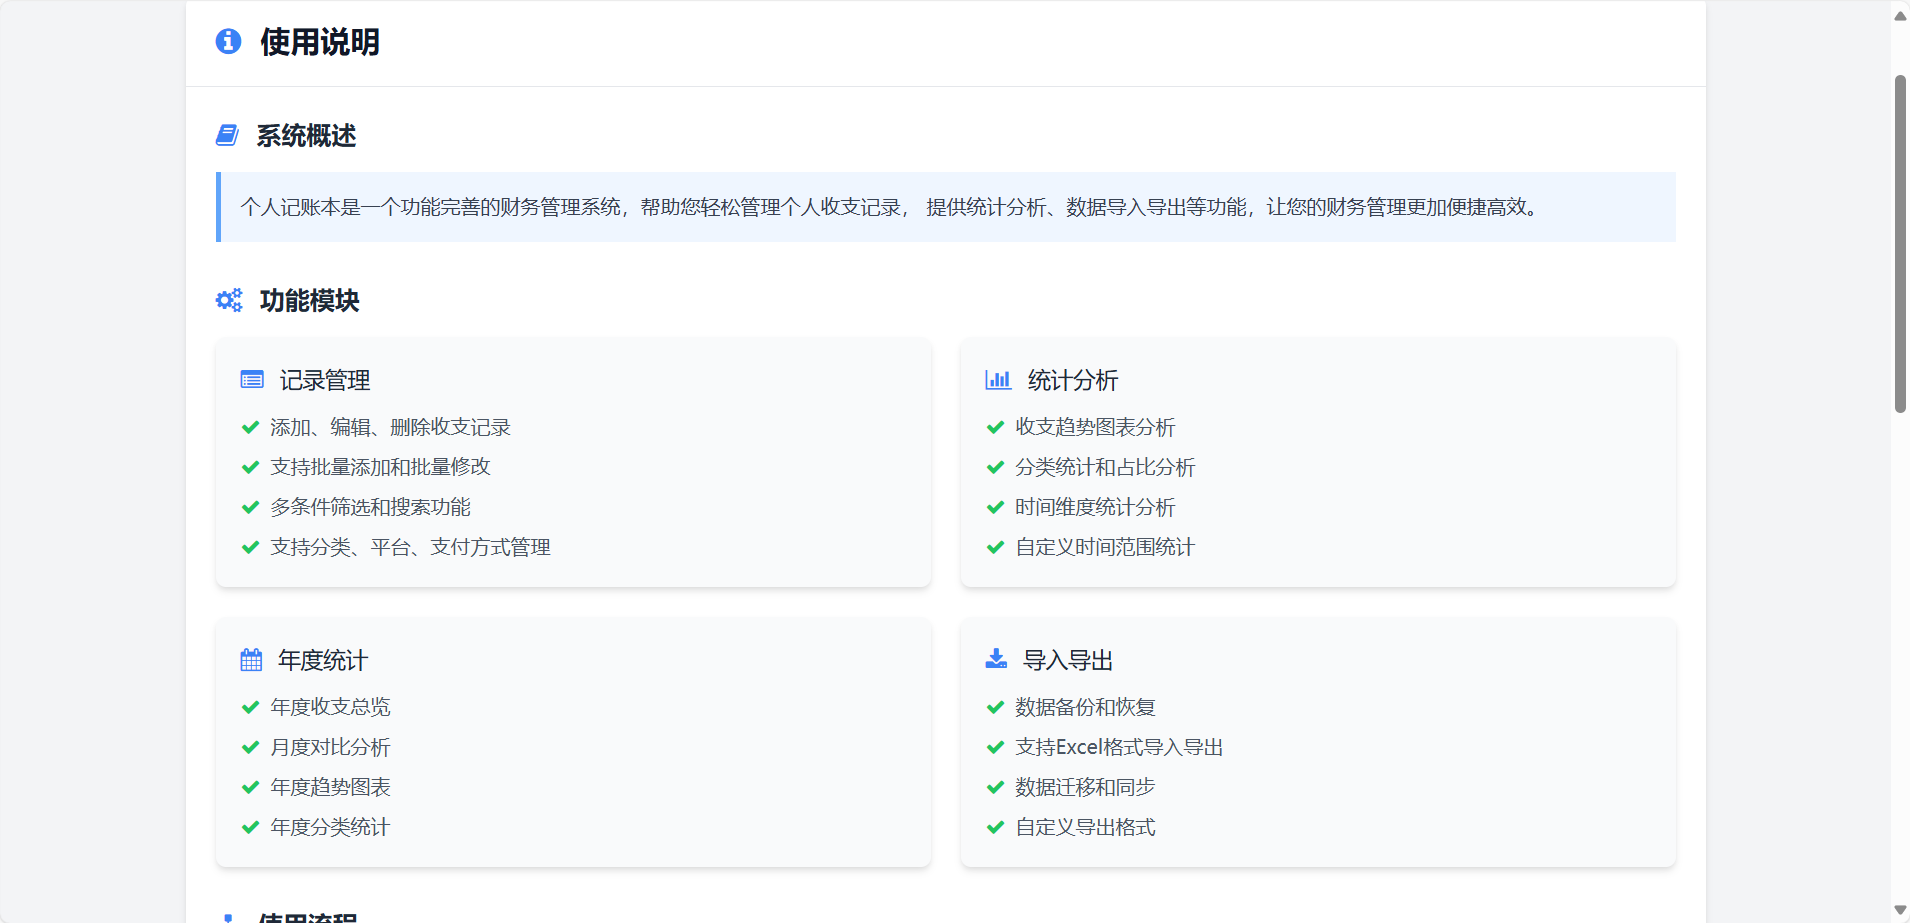Click the scrollbar down arrow
The height and width of the screenshot is (923, 1910).
(1900, 910)
